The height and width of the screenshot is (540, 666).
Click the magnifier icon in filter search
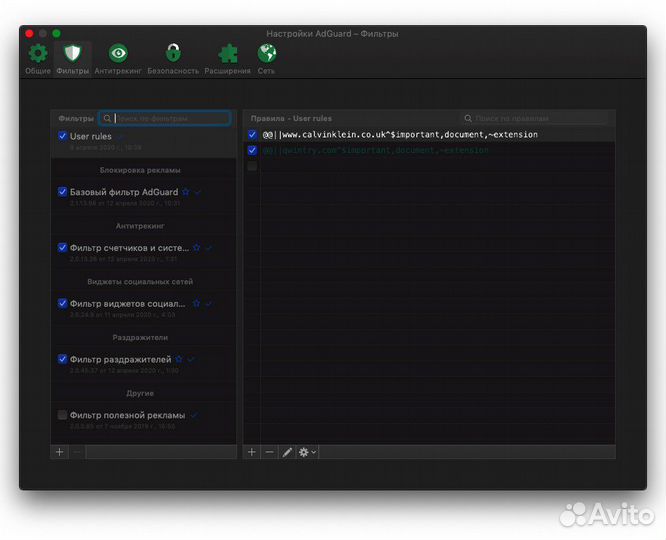(x=107, y=118)
